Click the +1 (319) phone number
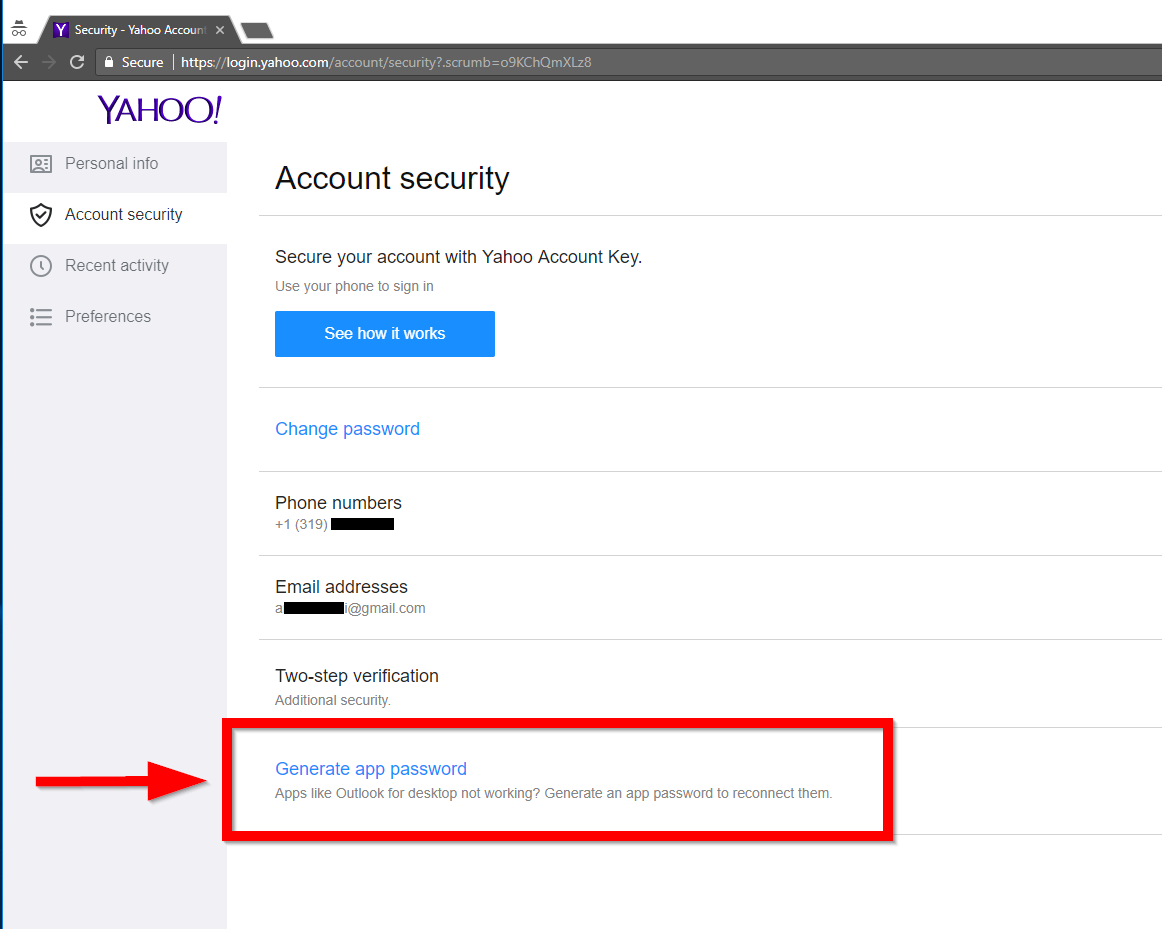The width and height of the screenshot is (1162, 929). [x=334, y=525]
